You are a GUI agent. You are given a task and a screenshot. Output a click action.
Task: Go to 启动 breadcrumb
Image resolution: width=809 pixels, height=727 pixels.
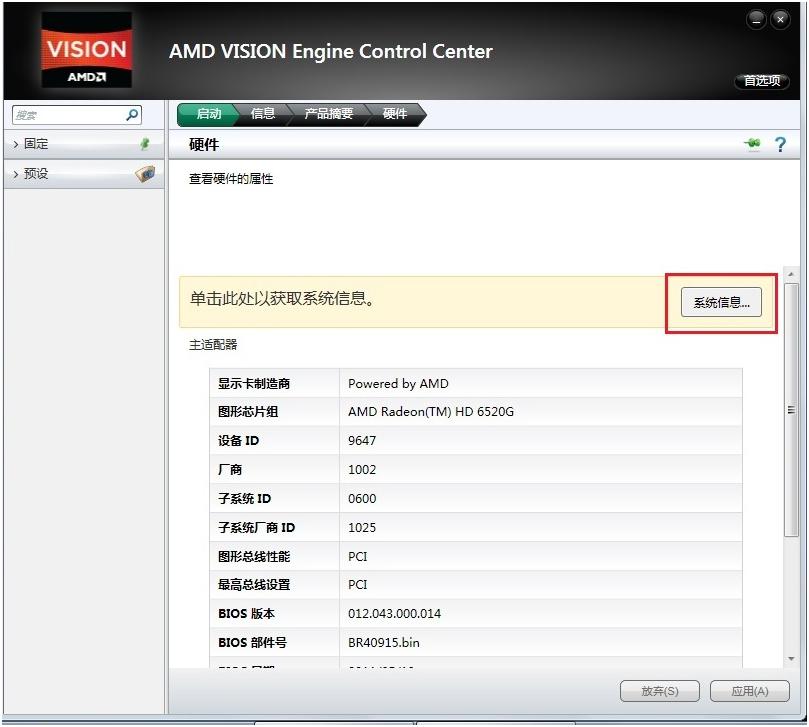[208, 114]
